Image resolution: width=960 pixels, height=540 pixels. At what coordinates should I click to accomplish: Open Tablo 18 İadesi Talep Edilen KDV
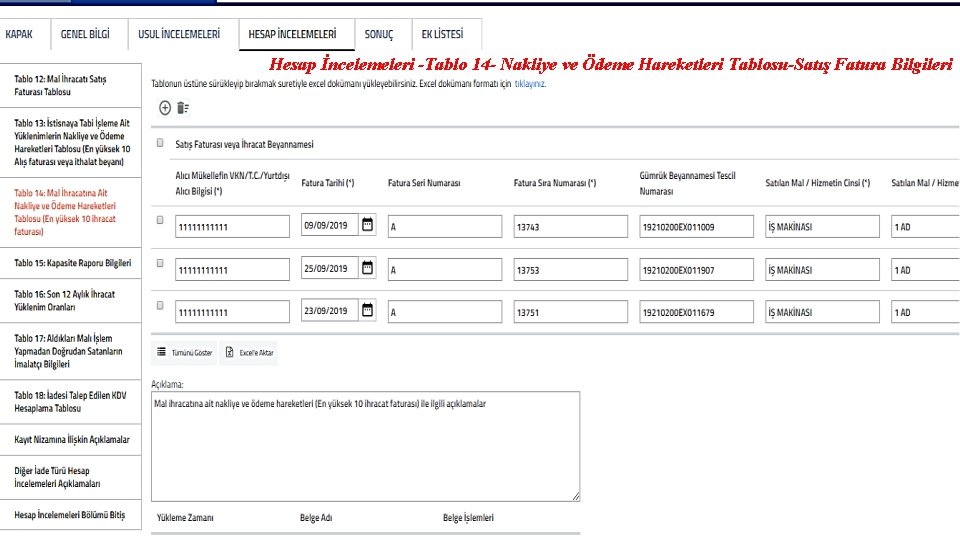click(70, 402)
